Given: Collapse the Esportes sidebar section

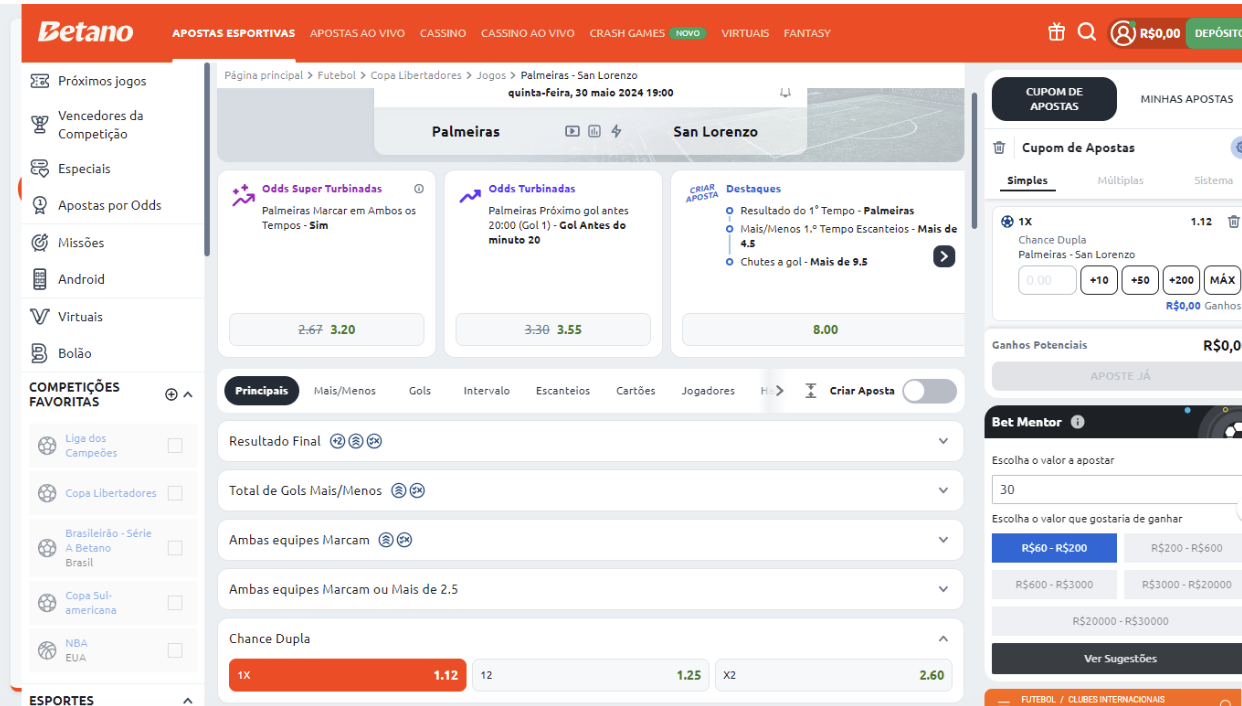Looking at the screenshot, I should pyautogui.click(x=188, y=700).
